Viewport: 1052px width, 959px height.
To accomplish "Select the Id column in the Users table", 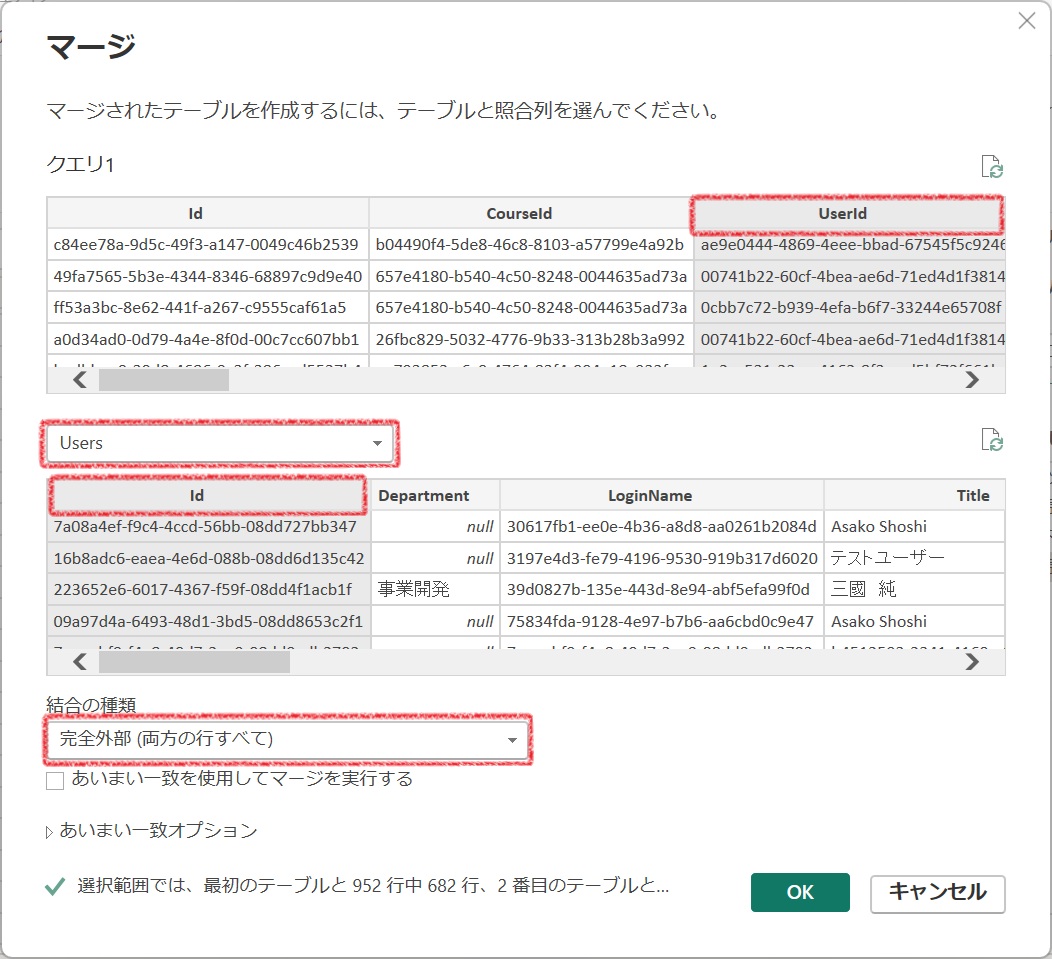I will (207, 494).
